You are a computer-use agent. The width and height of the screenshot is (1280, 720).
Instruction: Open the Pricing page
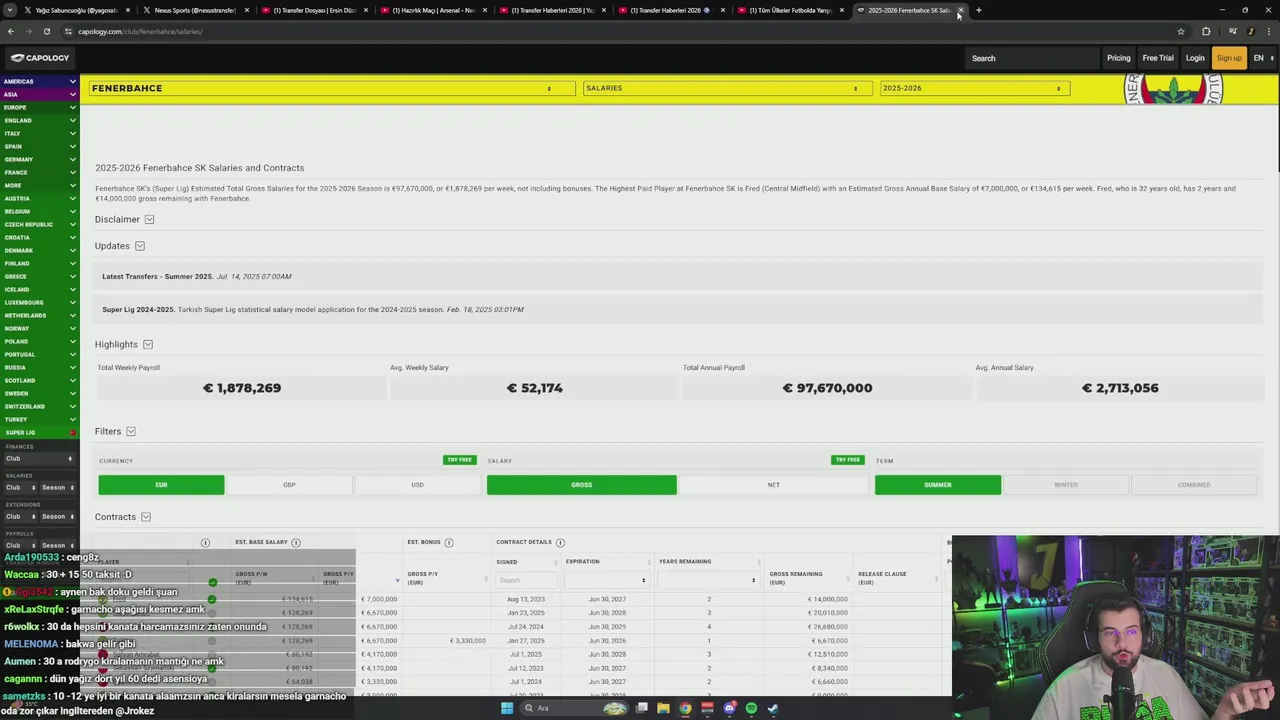1118,58
